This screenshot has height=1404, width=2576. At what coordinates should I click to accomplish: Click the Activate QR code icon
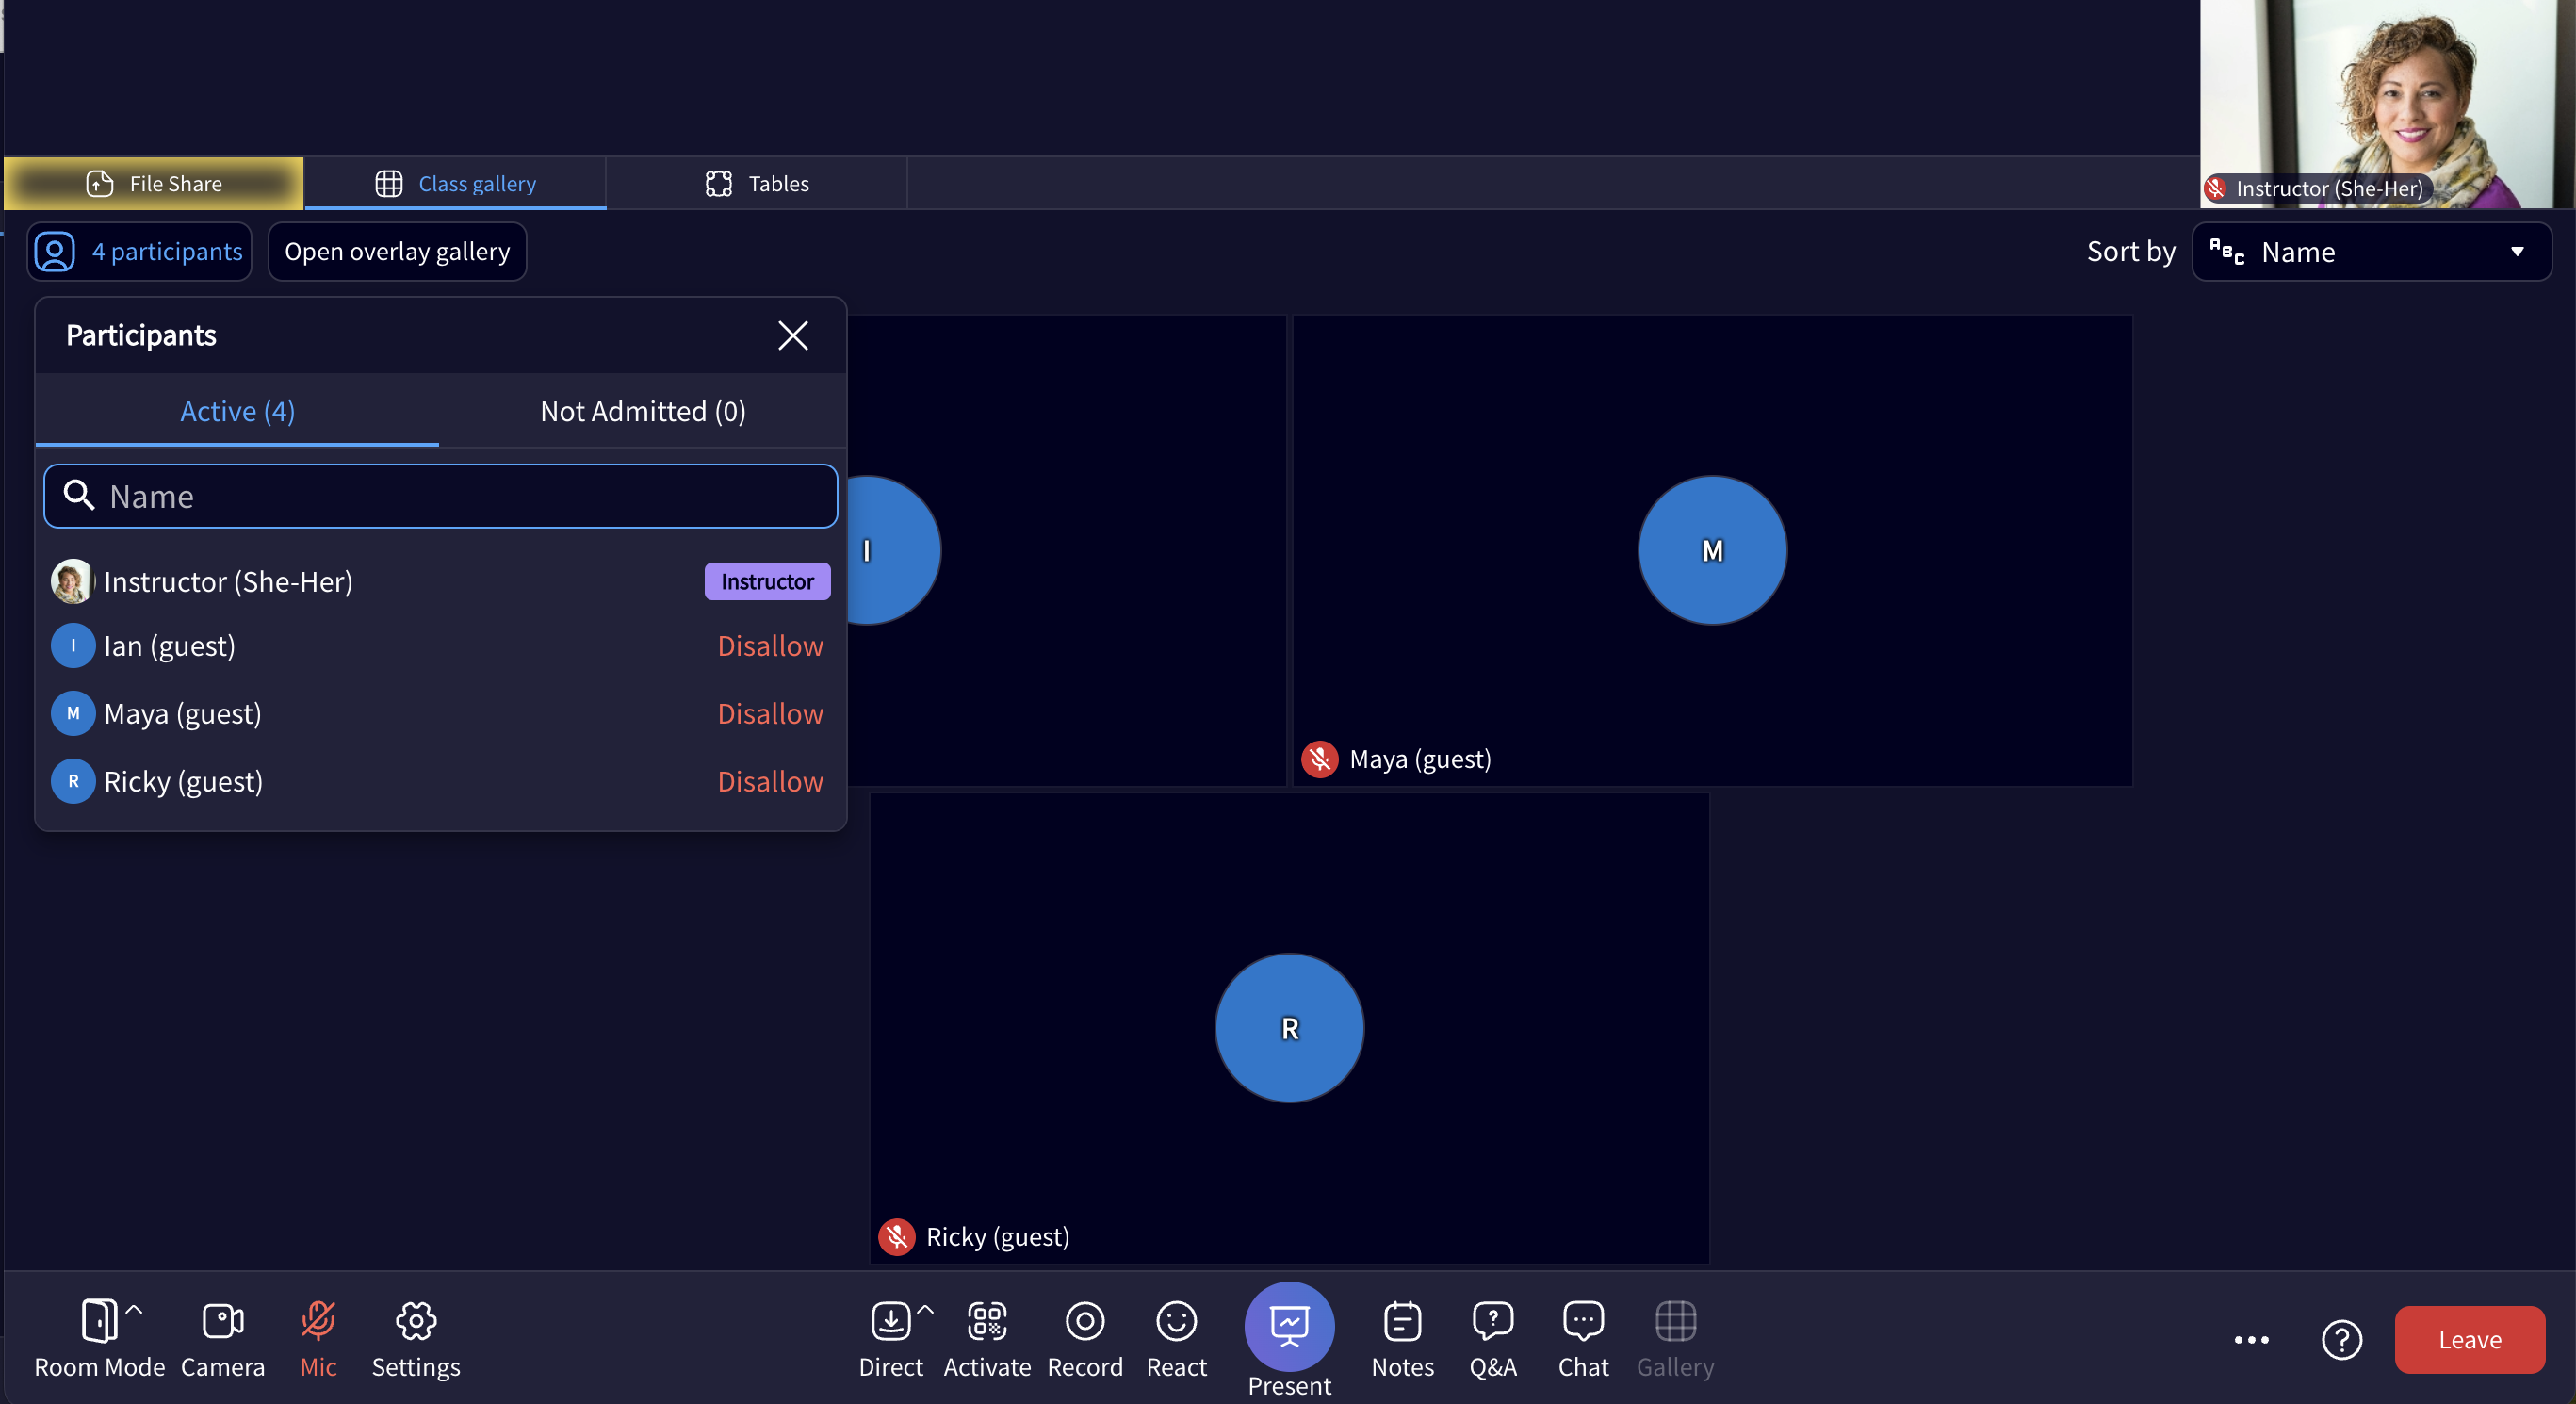(987, 1321)
